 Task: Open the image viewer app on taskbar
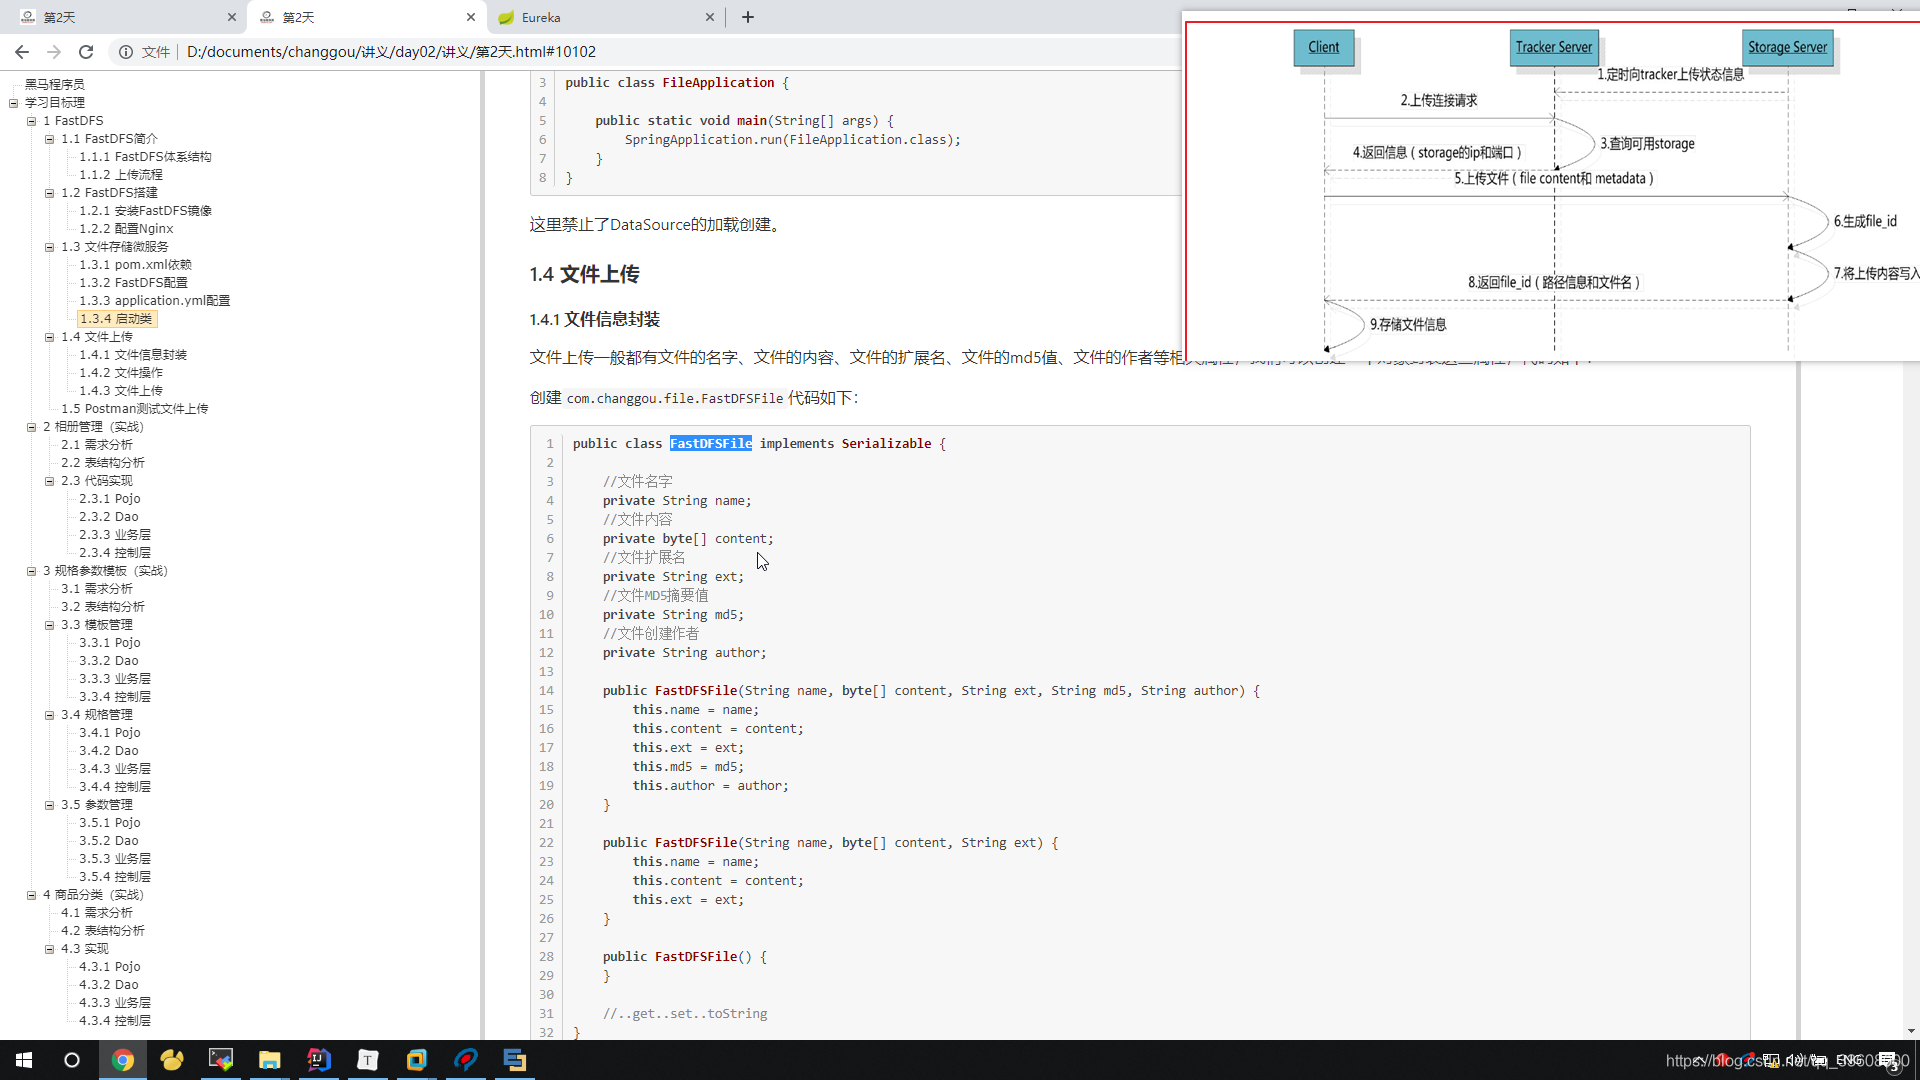click(221, 1060)
